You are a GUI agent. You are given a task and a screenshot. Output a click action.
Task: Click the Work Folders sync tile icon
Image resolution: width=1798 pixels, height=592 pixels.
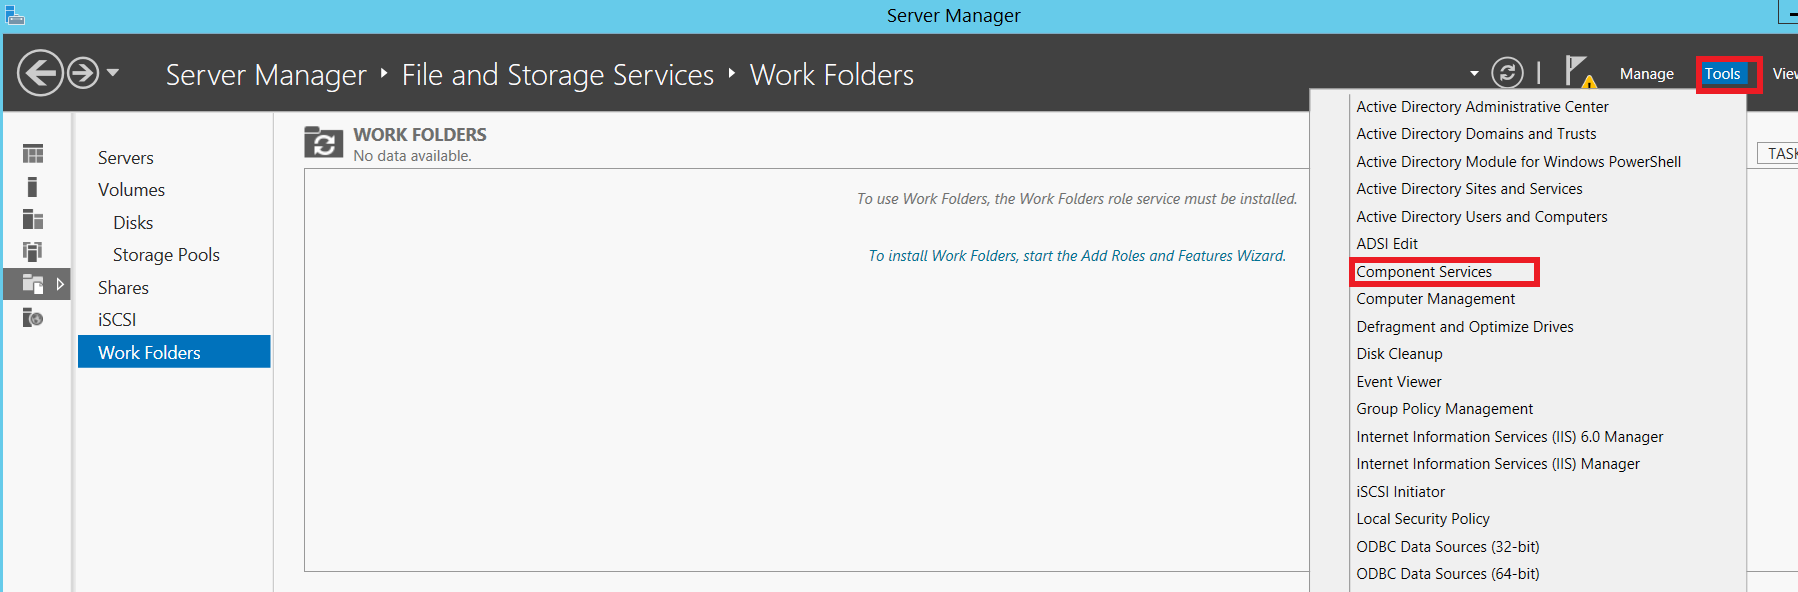(x=323, y=143)
